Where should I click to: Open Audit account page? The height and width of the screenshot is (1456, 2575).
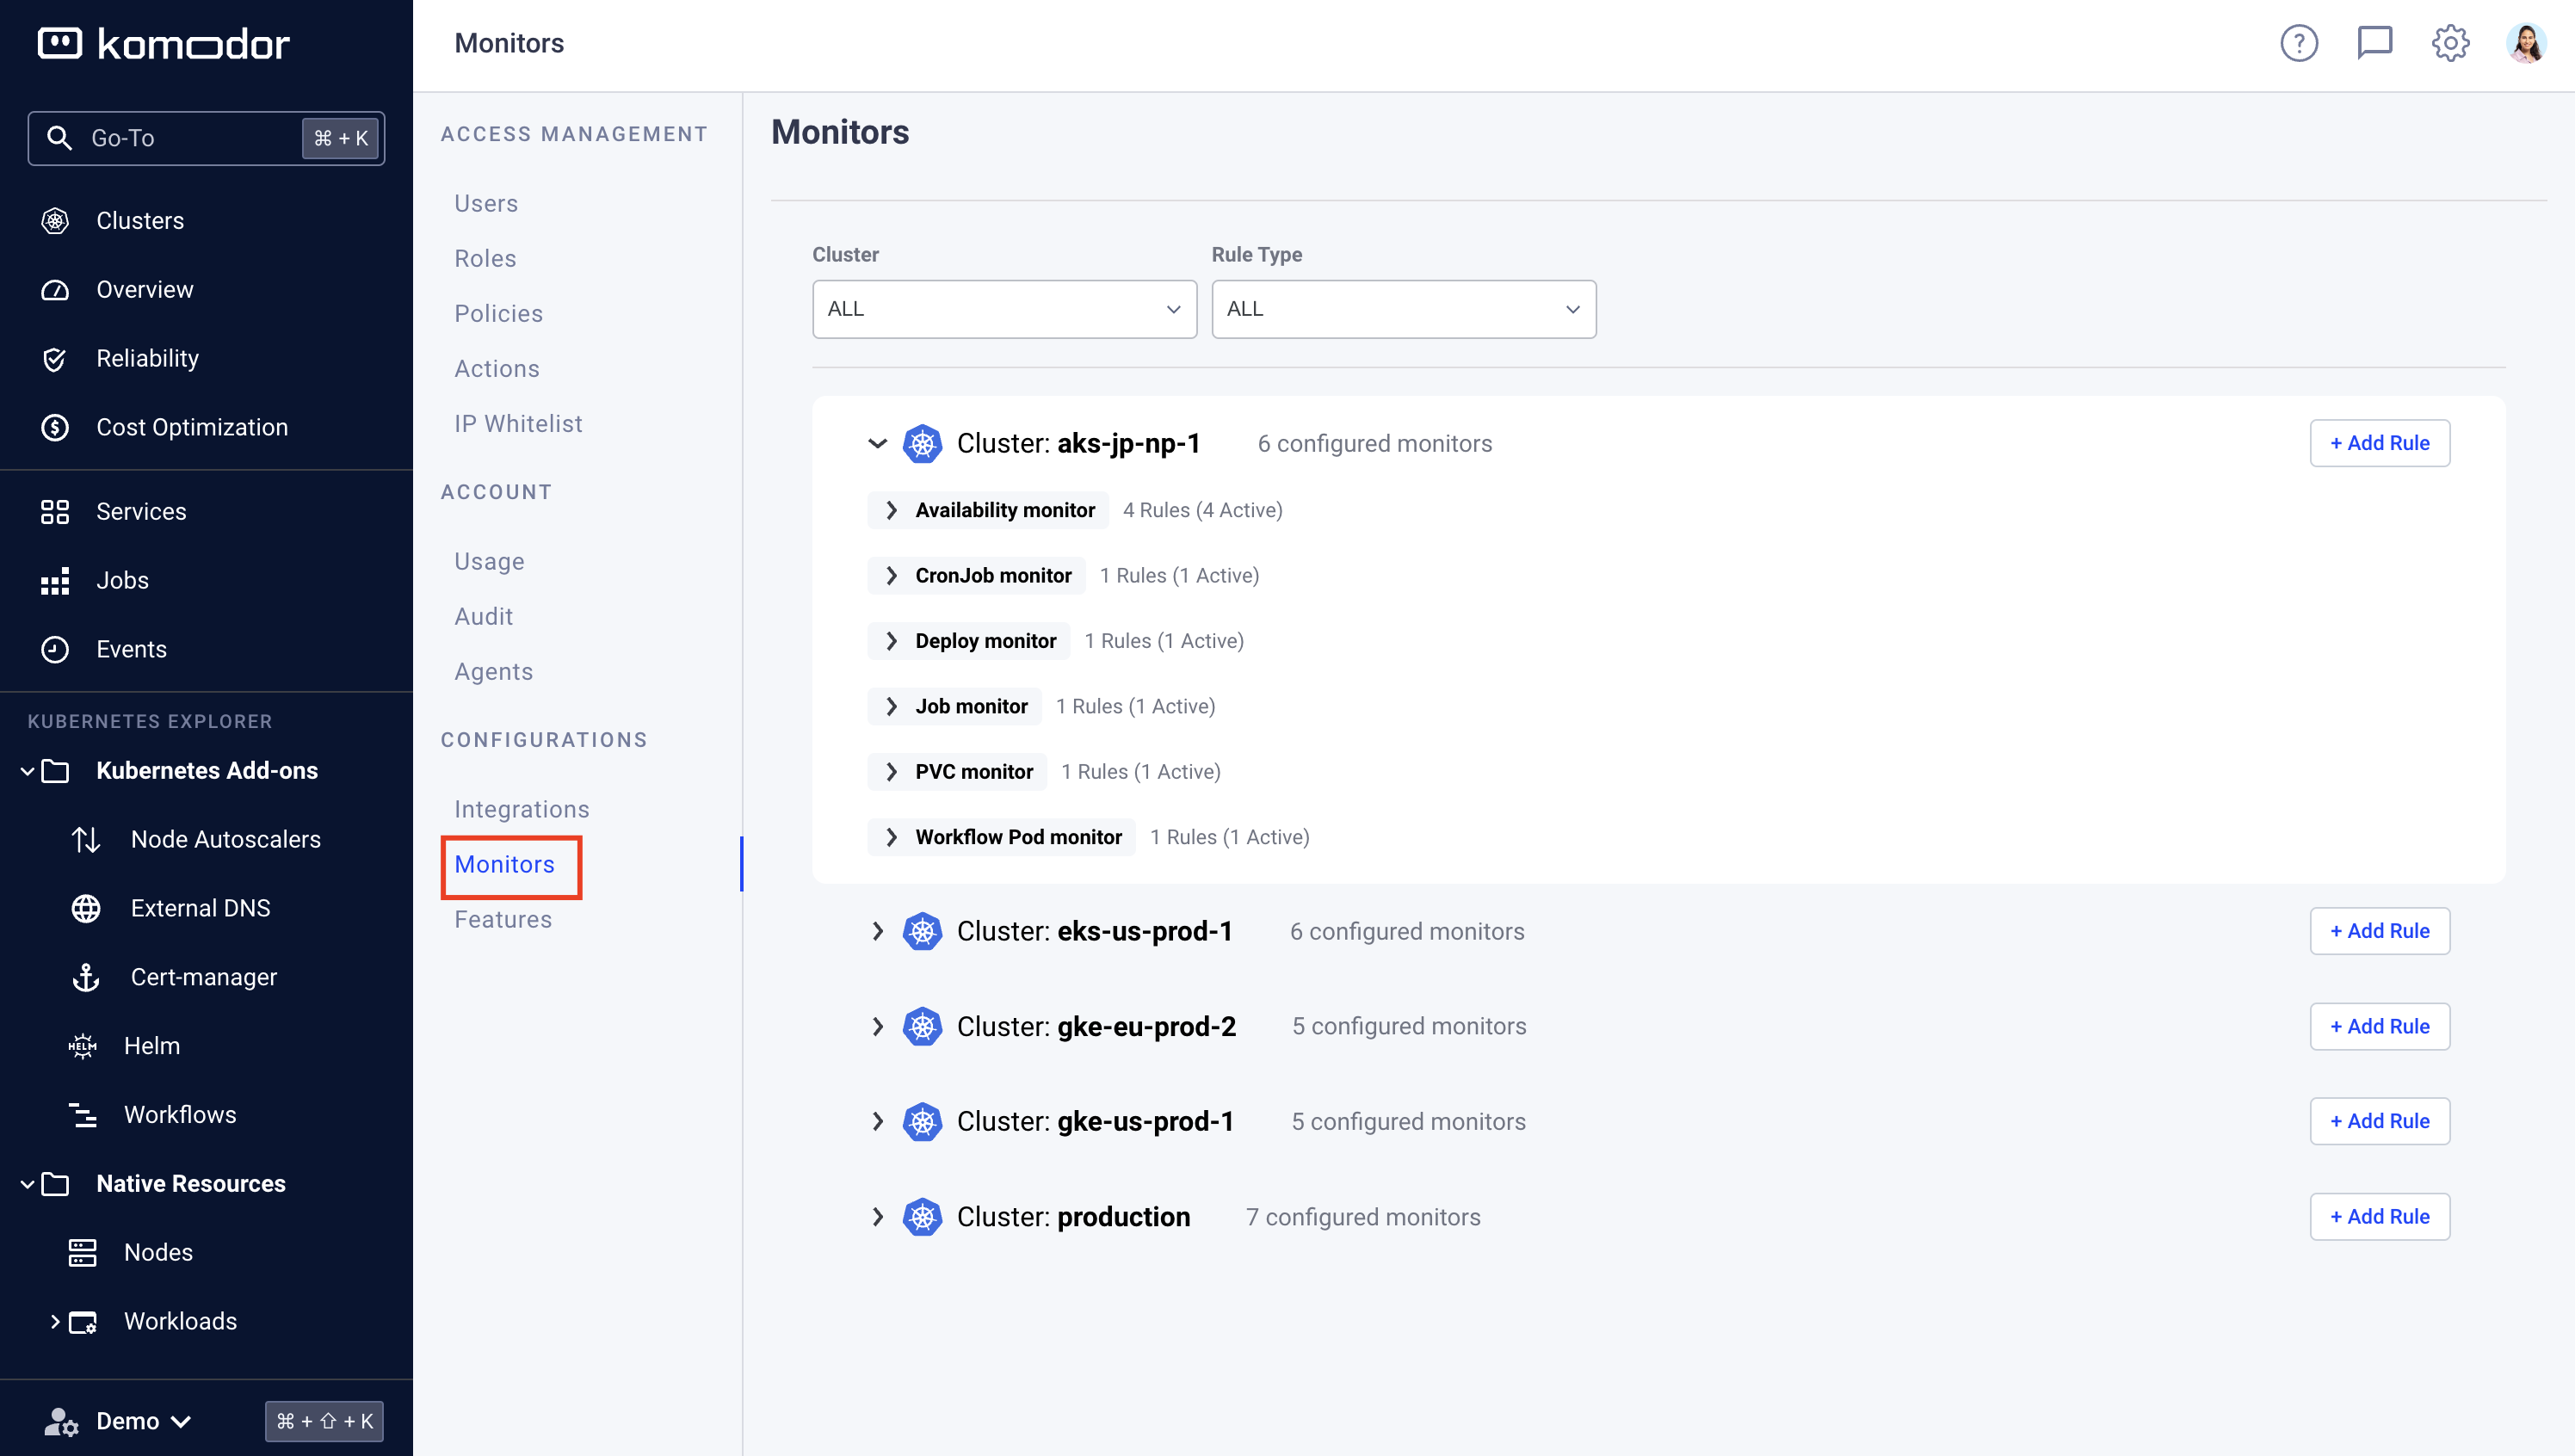tap(483, 617)
